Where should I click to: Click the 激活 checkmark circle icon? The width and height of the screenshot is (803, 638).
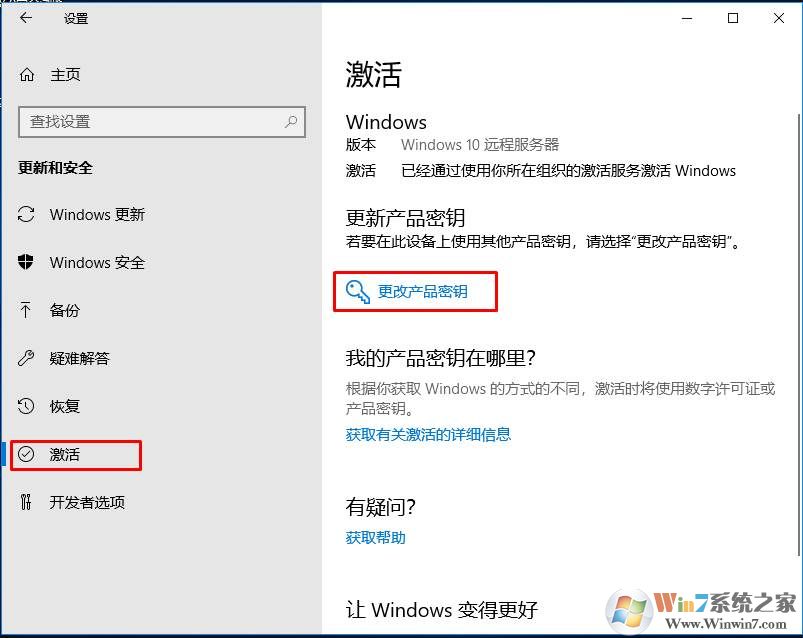(x=26, y=454)
